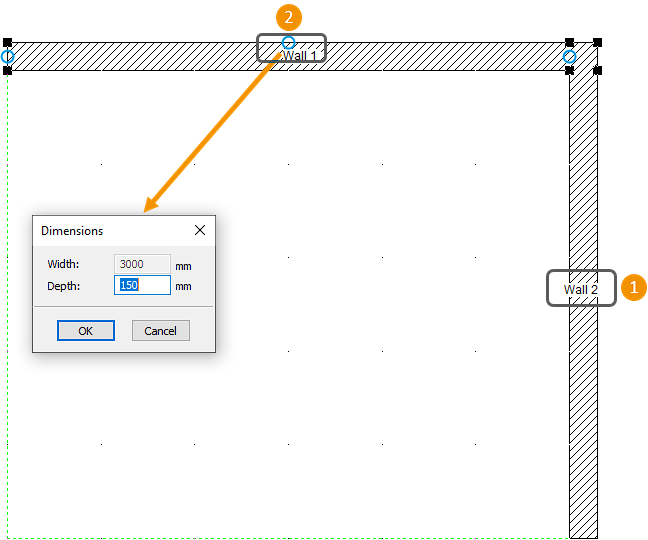Viewport: 648px width, 540px height.
Task: Close the Dimensions dialog with X
Action: (200, 230)
